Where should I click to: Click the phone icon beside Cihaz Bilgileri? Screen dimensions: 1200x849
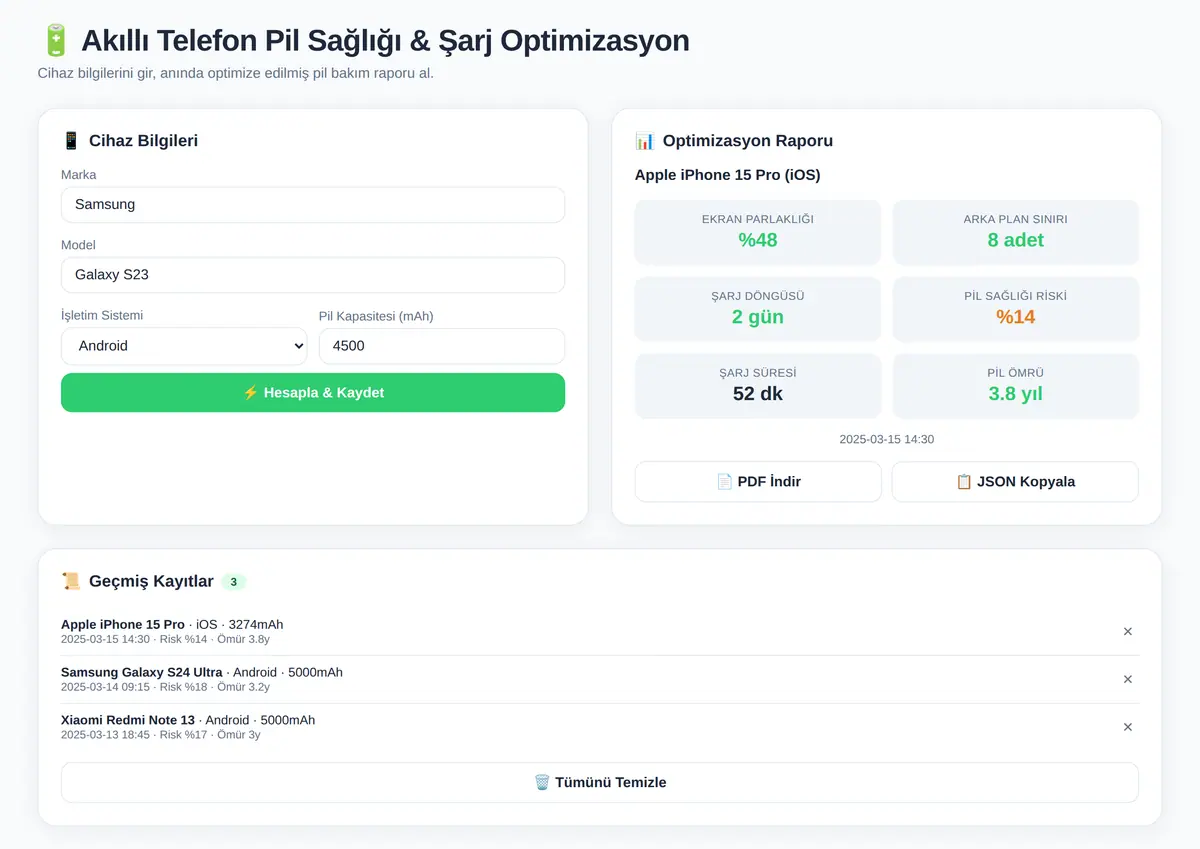[x=70, y=141]
